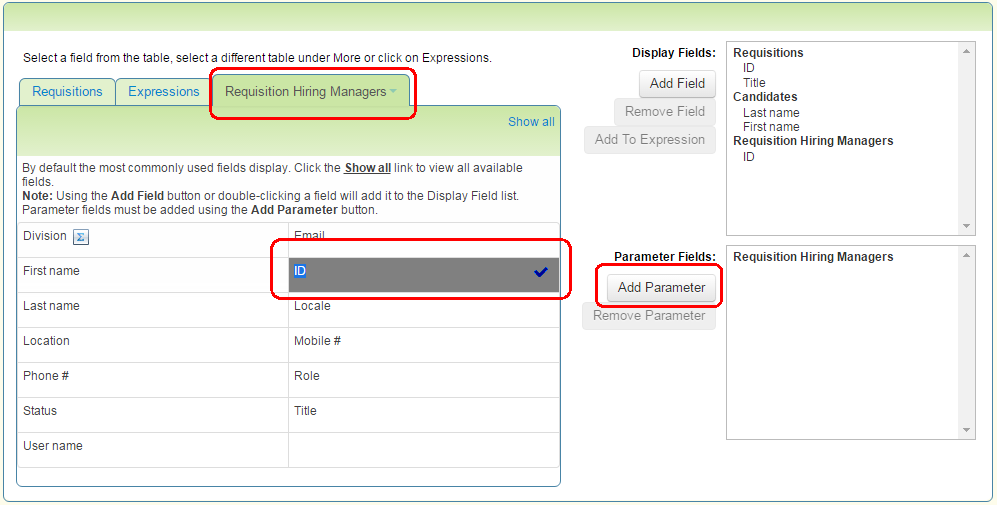
Task: Select Last name under Candidates display list
Action: [771, 113]
